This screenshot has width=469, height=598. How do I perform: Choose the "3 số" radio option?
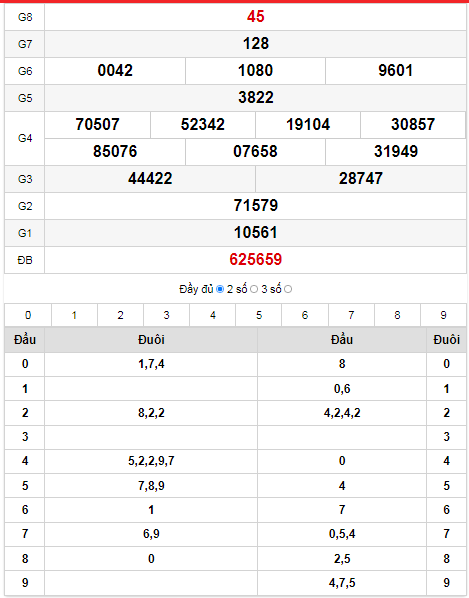288,289
